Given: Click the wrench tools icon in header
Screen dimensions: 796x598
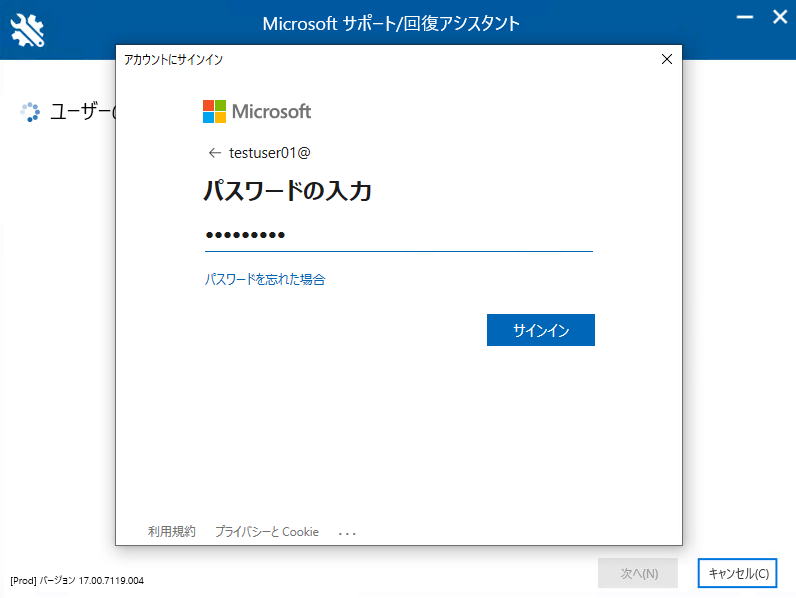Looking at the screenshot, I should point(27,30).
